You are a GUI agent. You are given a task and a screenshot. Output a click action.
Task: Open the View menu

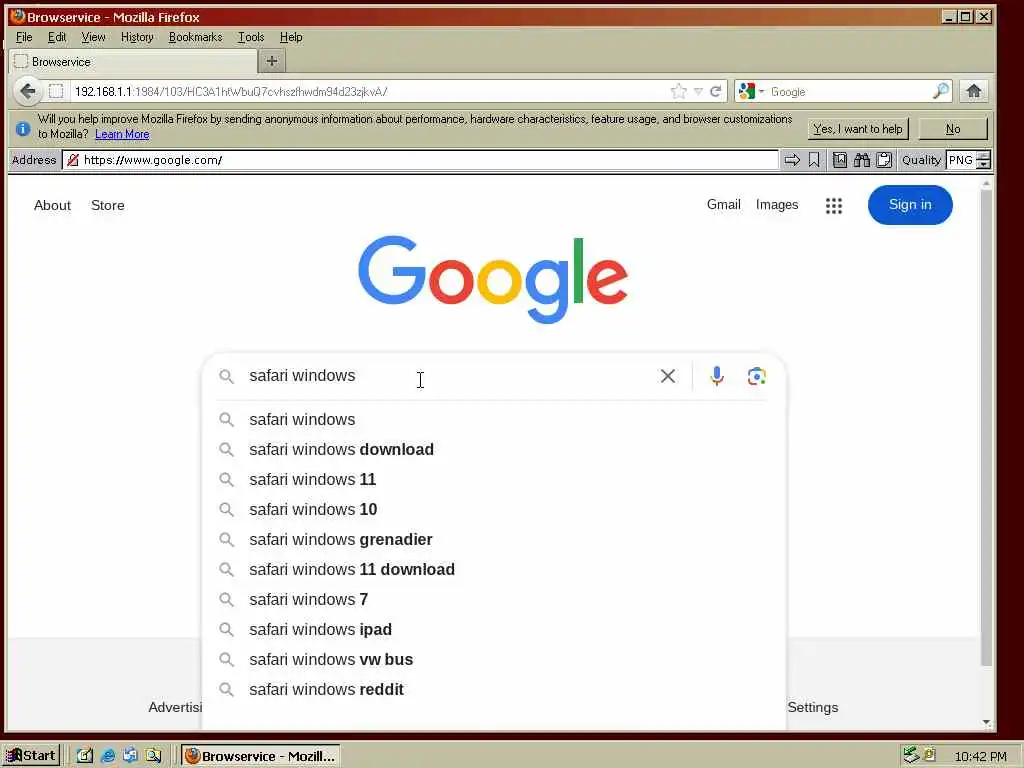[93, 37]
